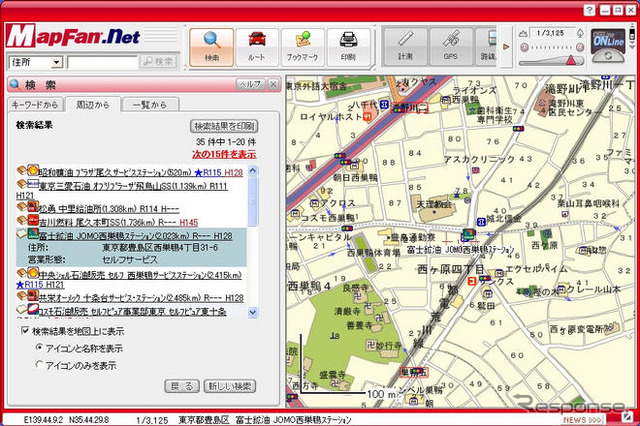Select the アイコンと名称を表示 radio button
The width and height of the screenshot is (640, 426).
(39, 348)
